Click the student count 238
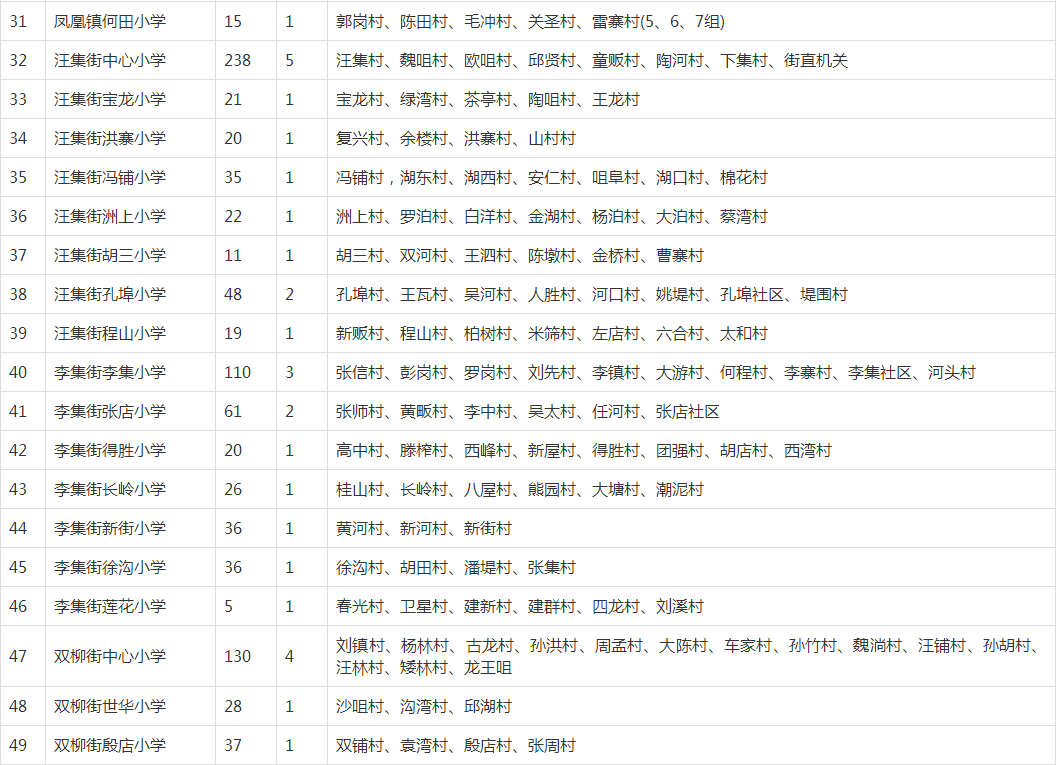This screenshot has width=1056, height=765. coord(237,60)
